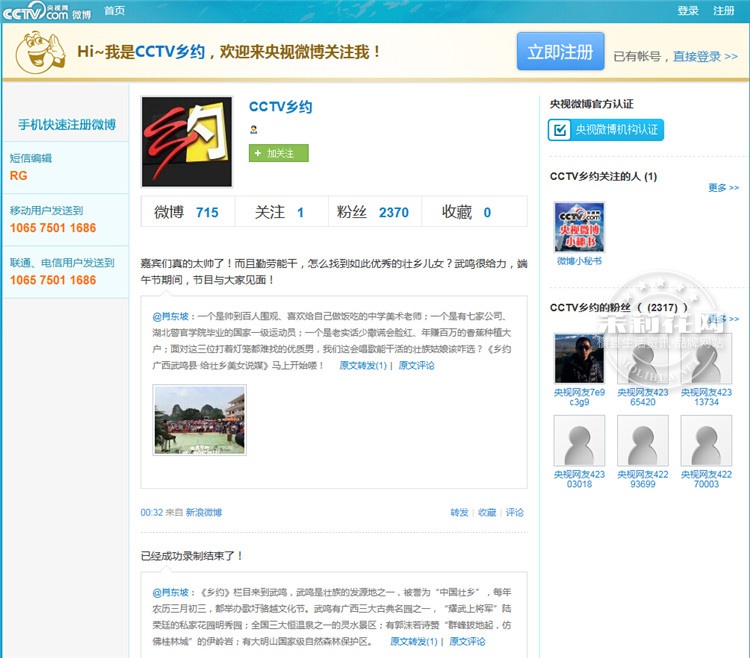This screenshot has height=658, width=750.
Task: Click 原文评论 in the second post
Action: pyautogui.click(x=467, y=641)
